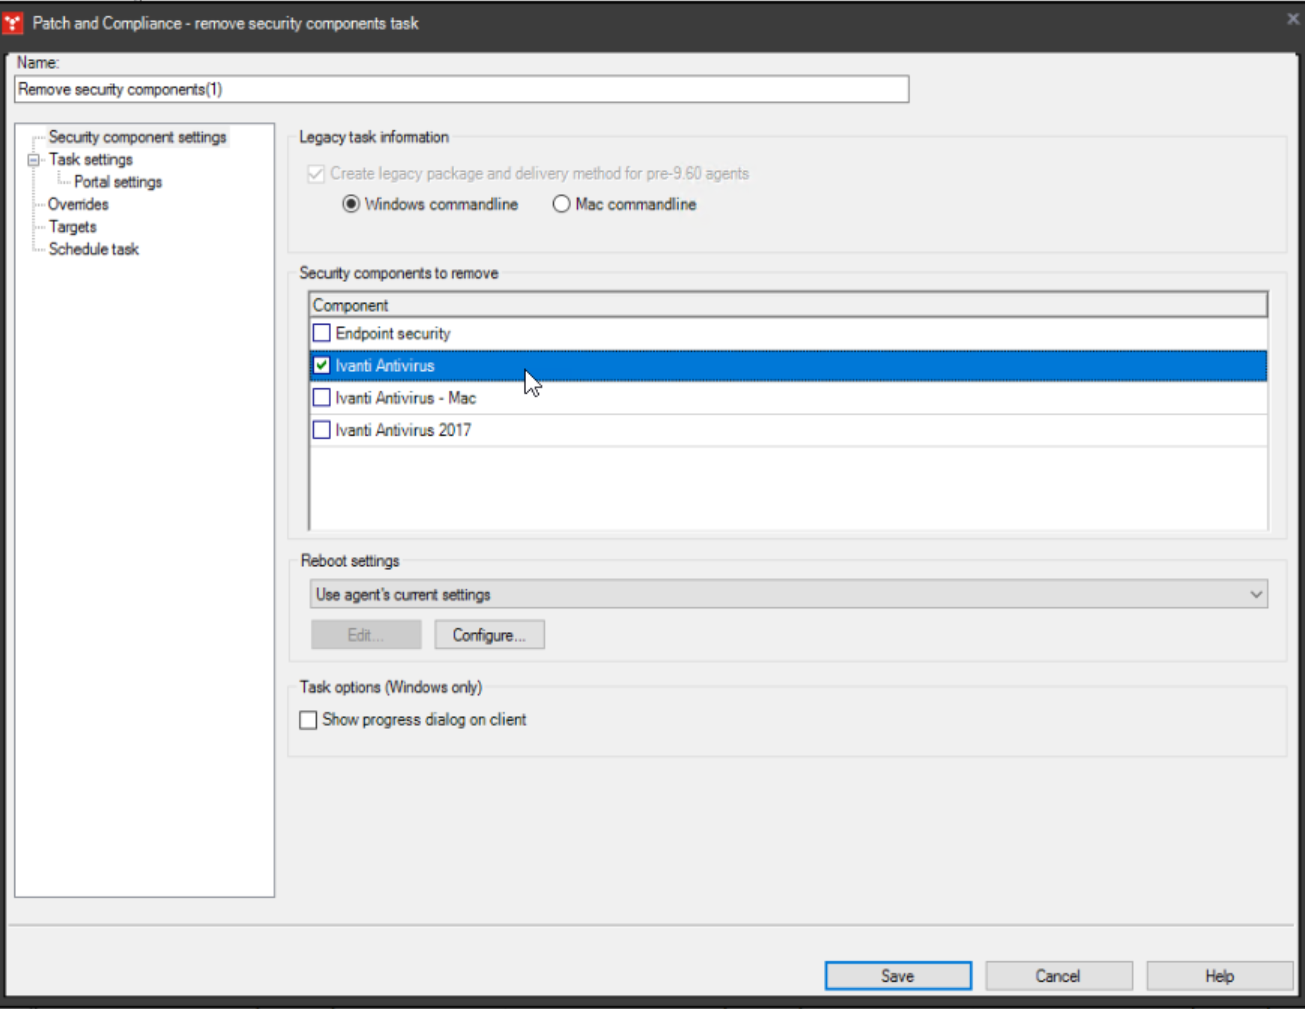Save the remove security components task
Screen dimensions: 1305x1009
click(x=897, y=975)
